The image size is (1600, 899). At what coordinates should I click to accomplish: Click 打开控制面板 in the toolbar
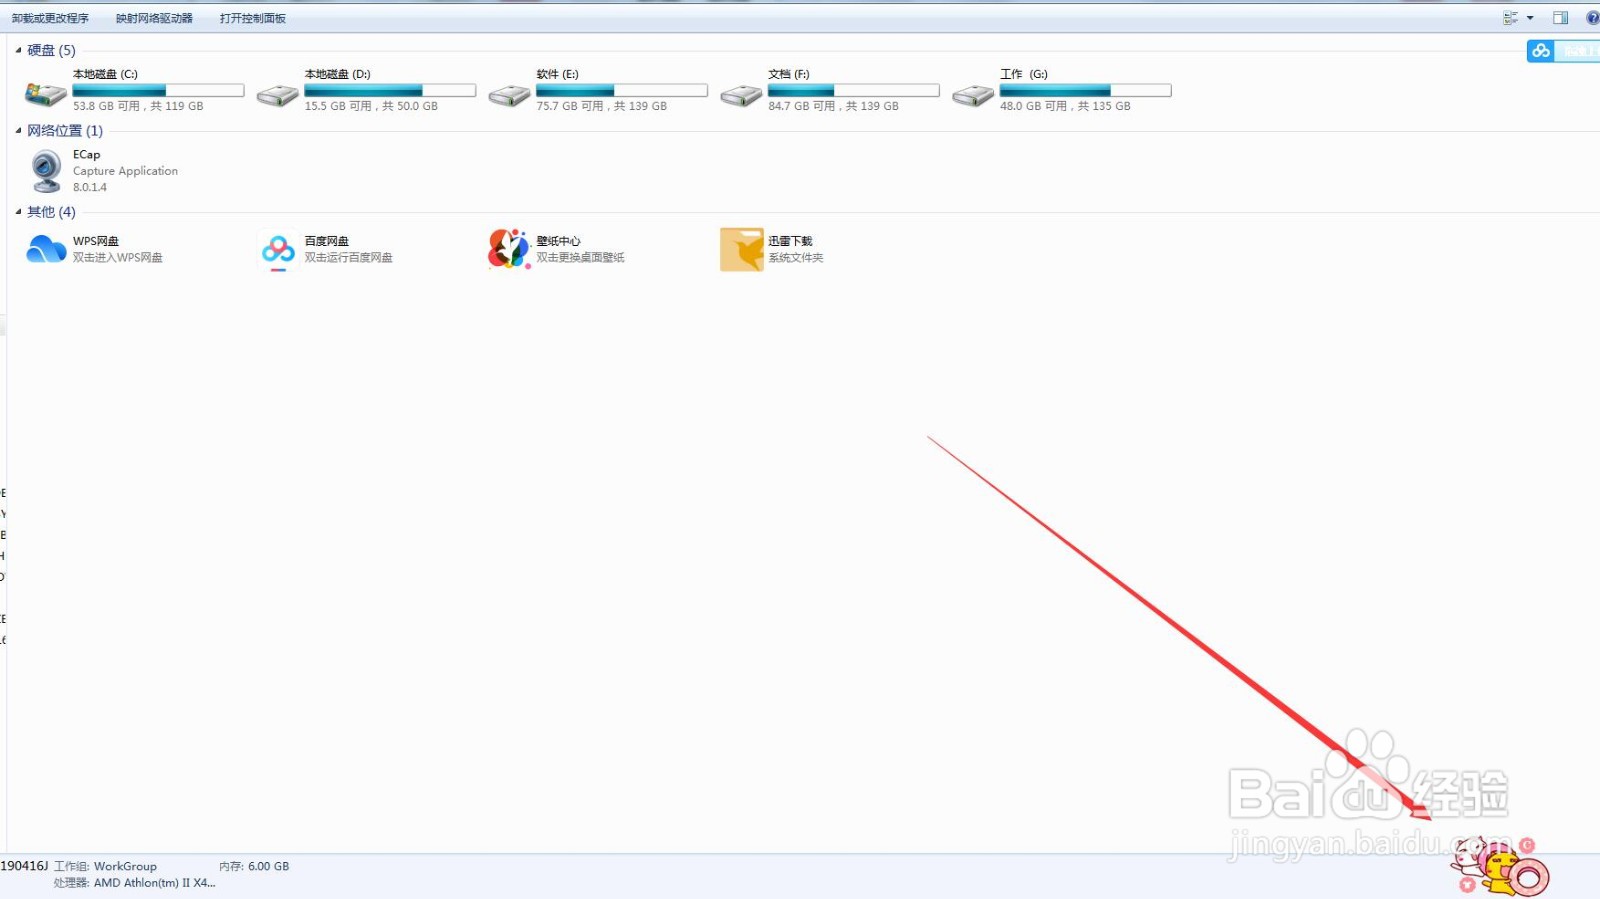pyautogui.click(x=253, y=18)
